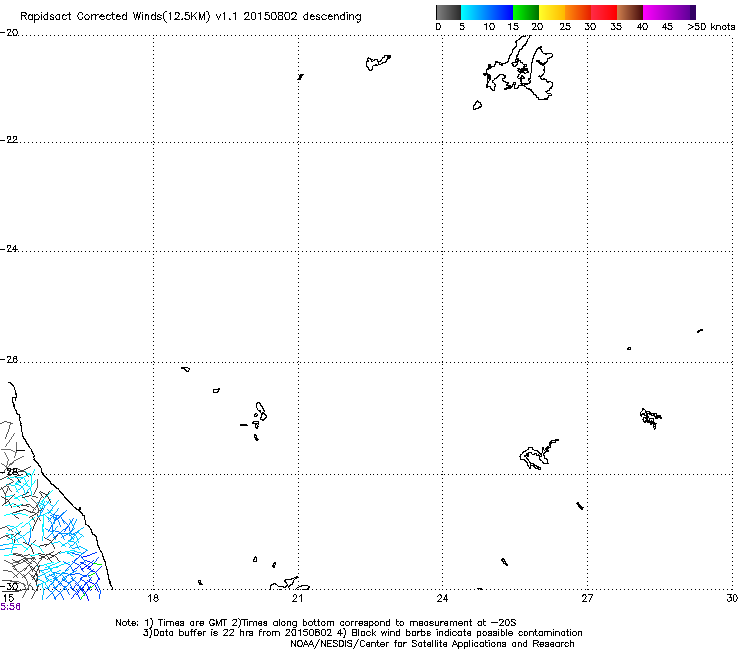Click the longitude label 21
Image resolution: width=740 pixels, height=650 pixels.
297,598
